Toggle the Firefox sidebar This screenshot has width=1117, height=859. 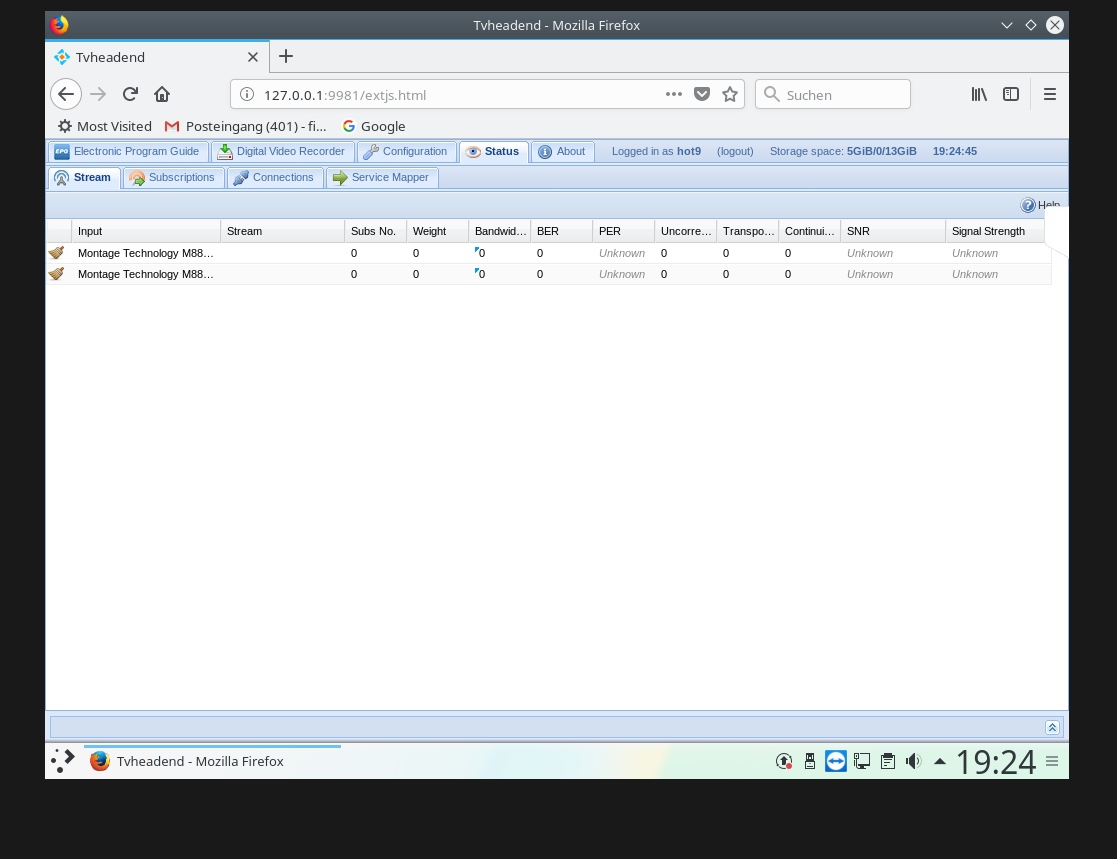tap(1011, 94)
